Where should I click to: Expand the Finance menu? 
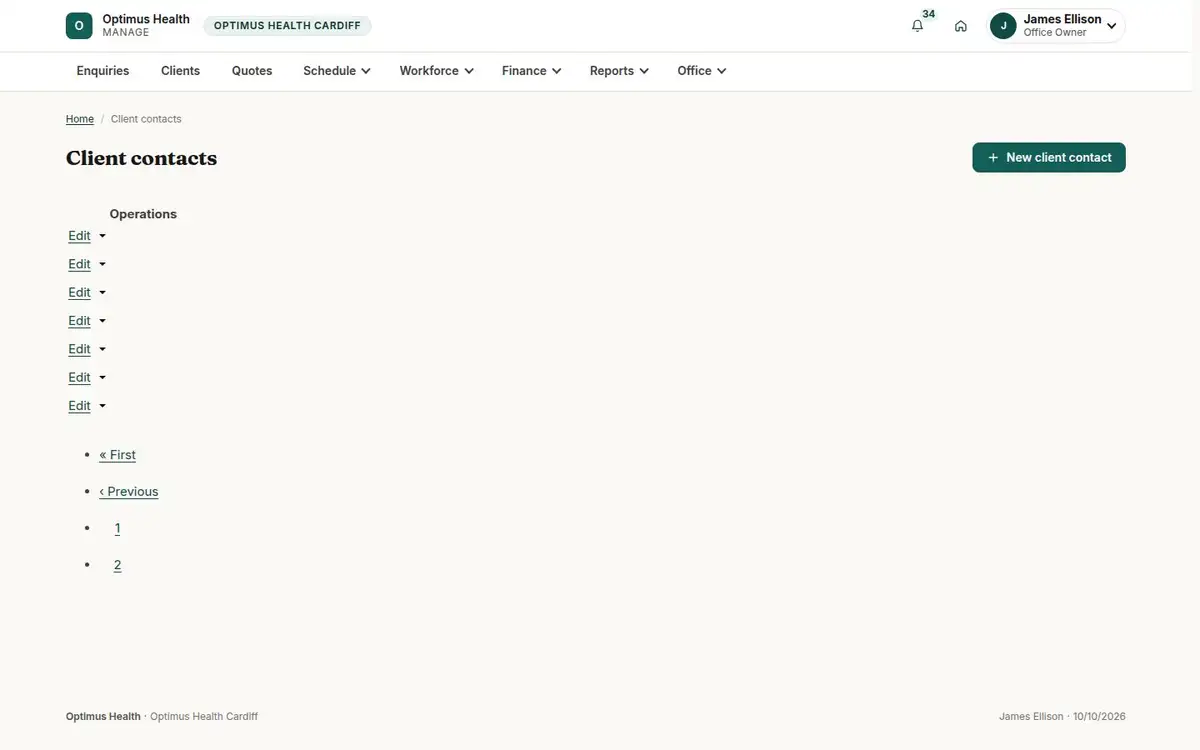click(532, 71)
